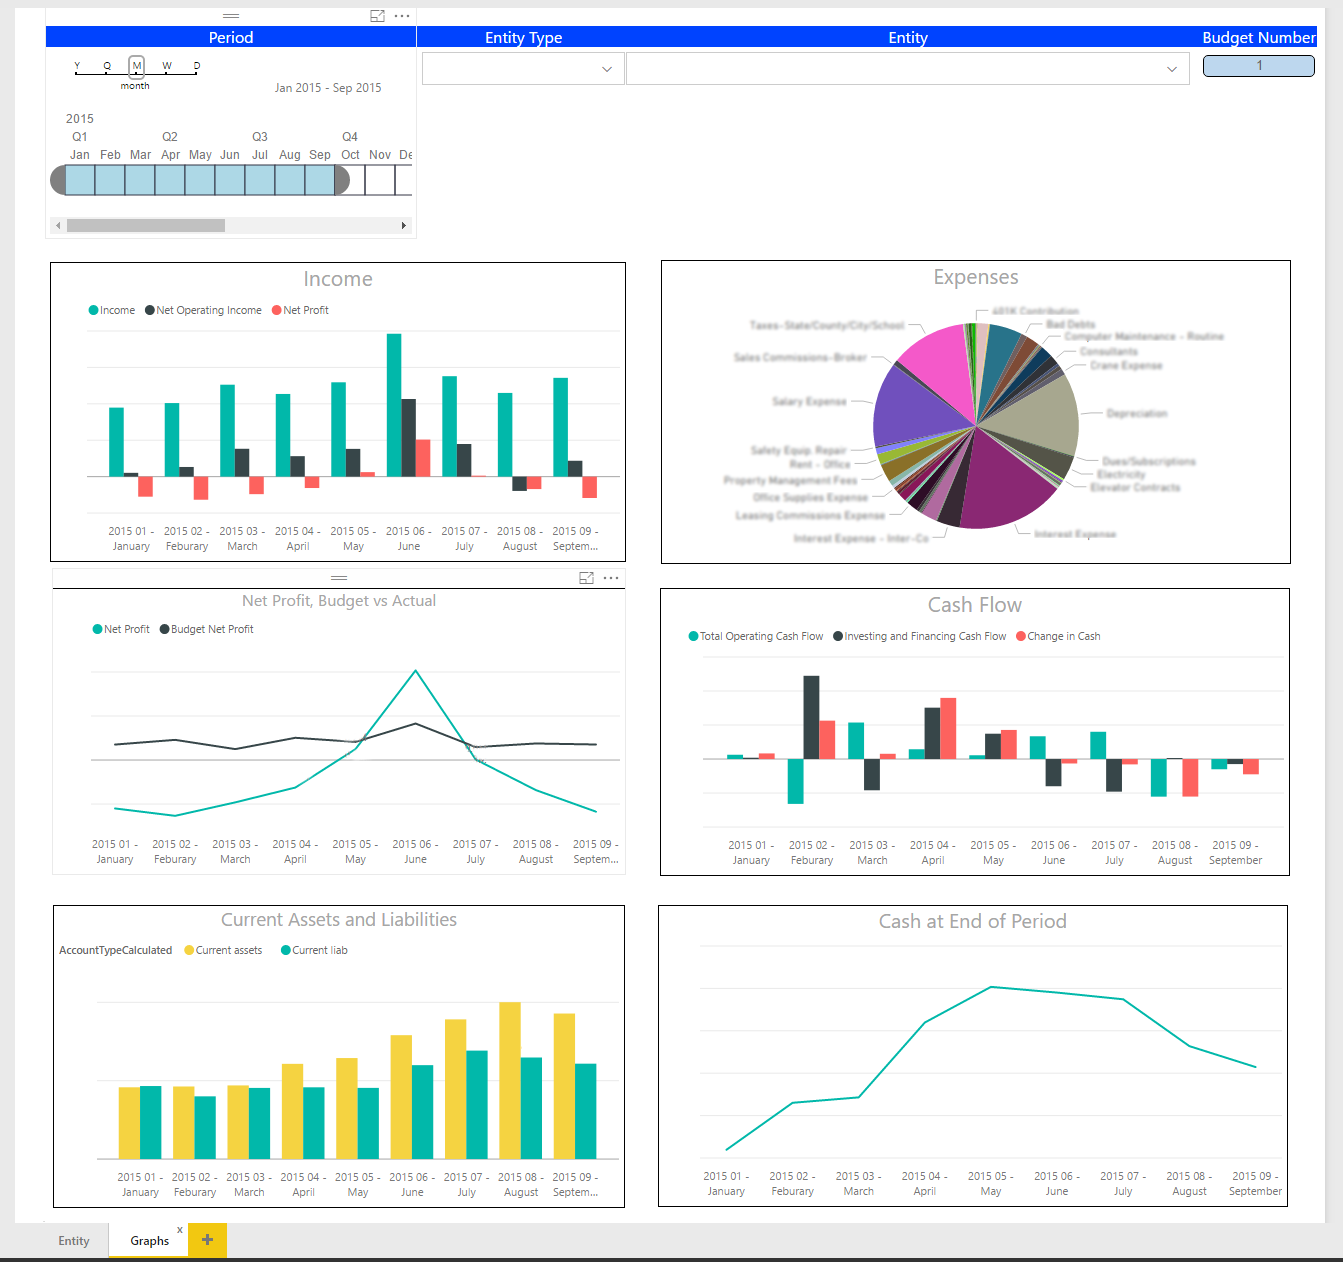The image size is (1343, 1264).
Task: Set timeline granularity to Week
Action: click(167, 67)
